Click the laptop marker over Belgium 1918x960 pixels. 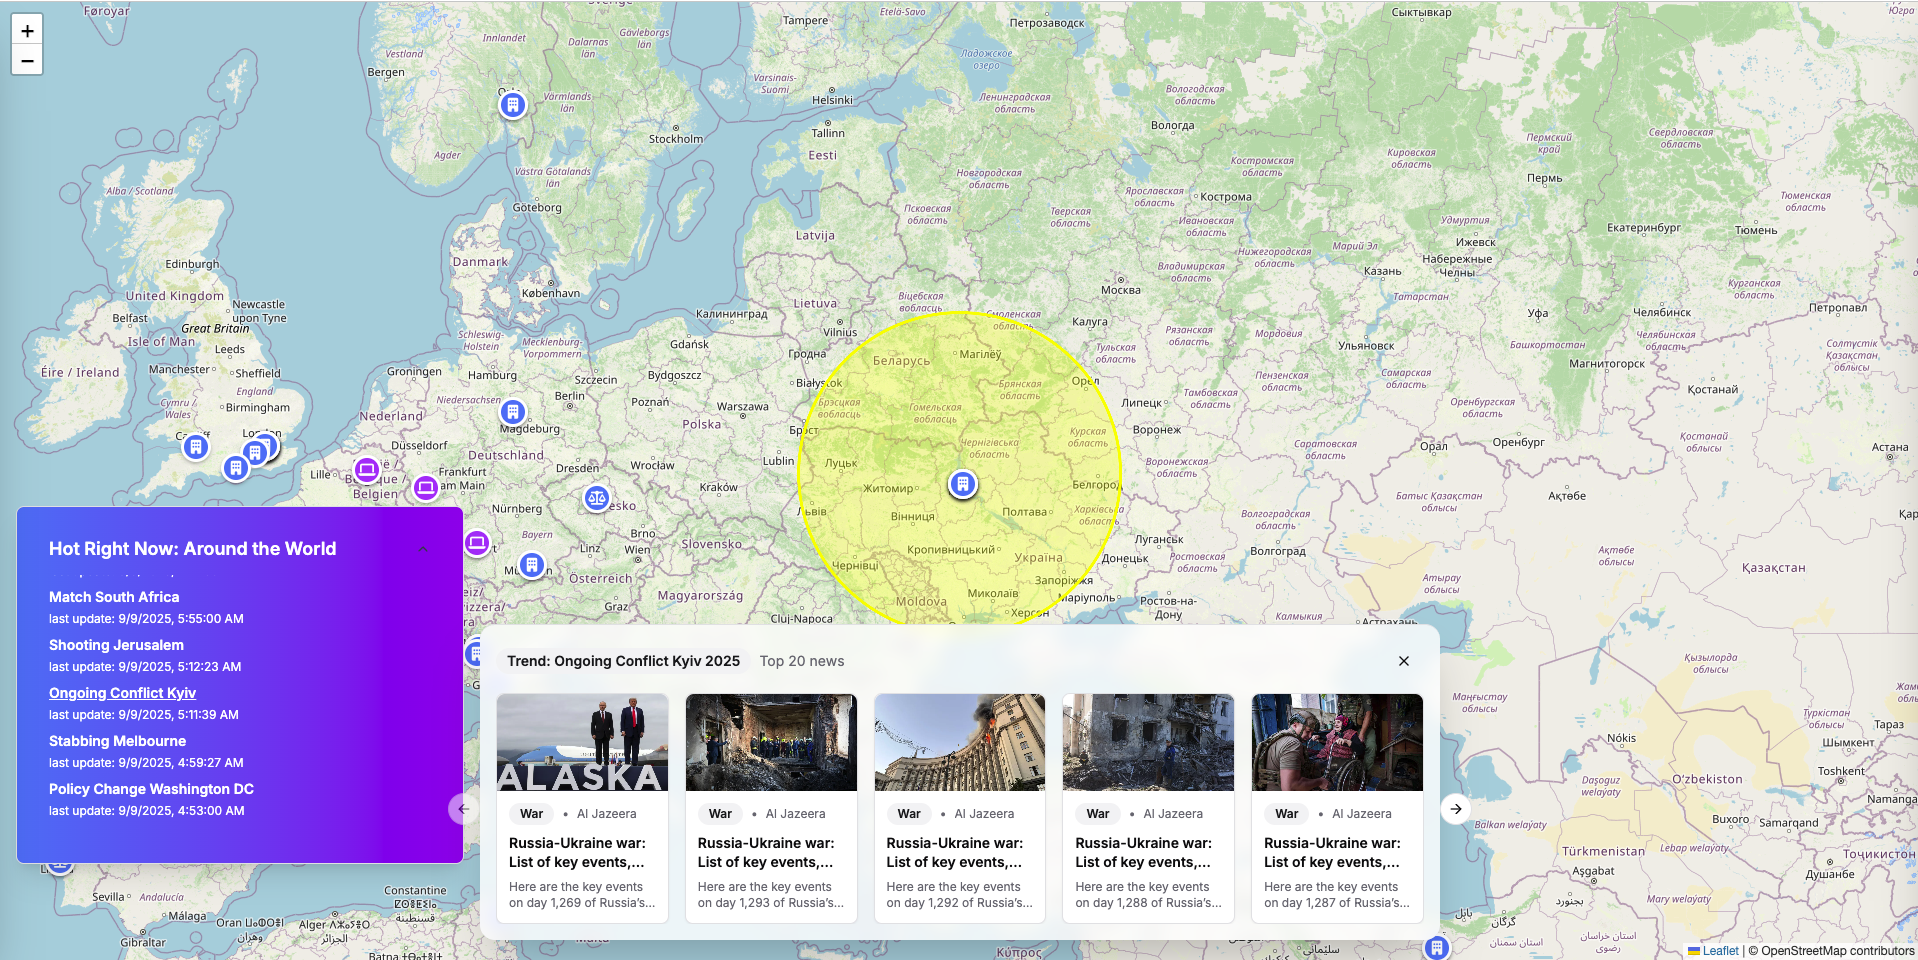point(367,468)
